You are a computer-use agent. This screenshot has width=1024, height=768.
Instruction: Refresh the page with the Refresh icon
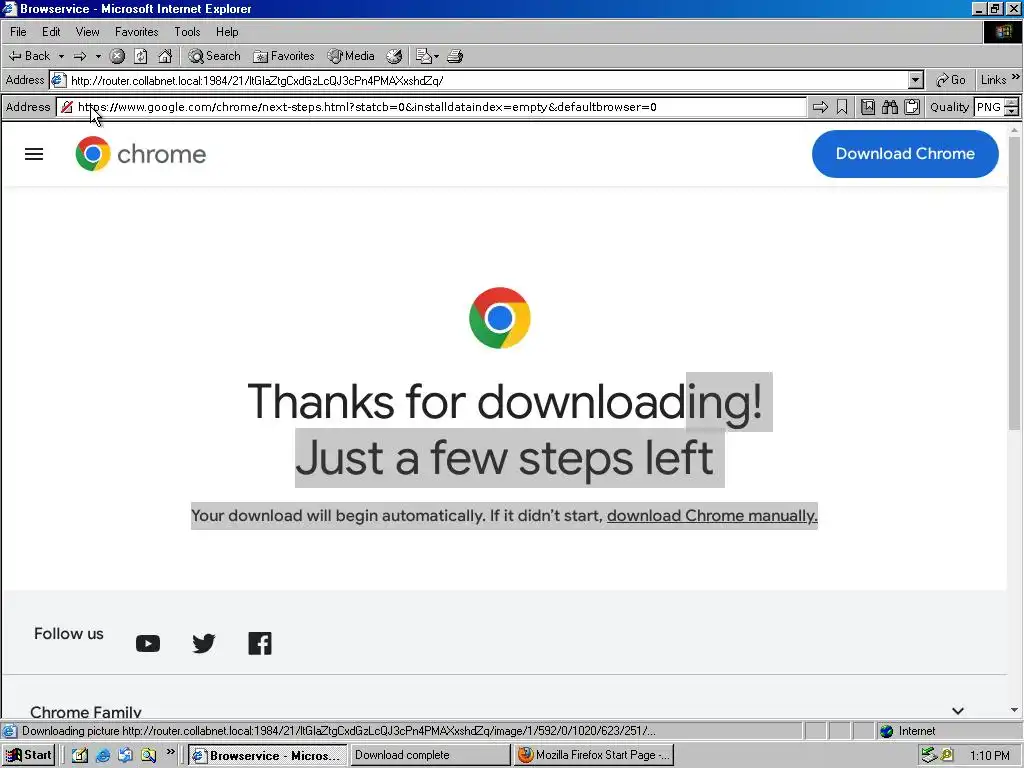(141, 56)
